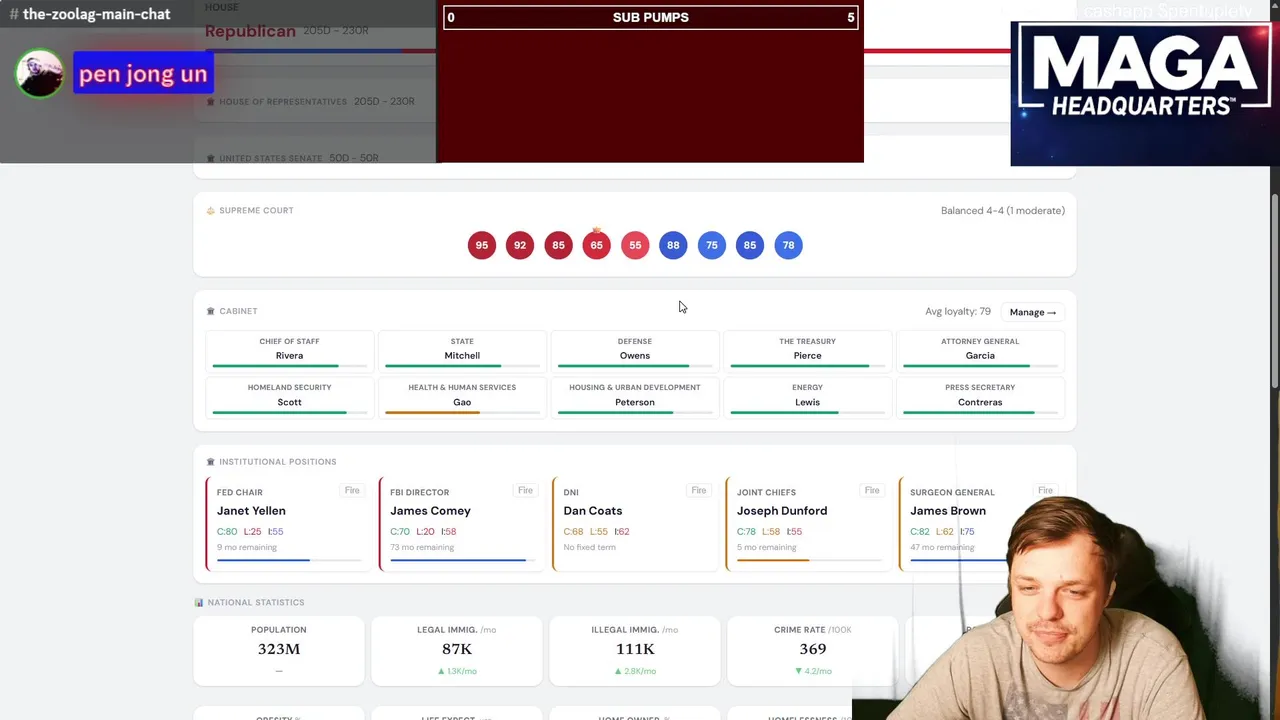Open Homeland Security Scott card
This screenshot has height=720, width=1280.
[x=289, y=397]
